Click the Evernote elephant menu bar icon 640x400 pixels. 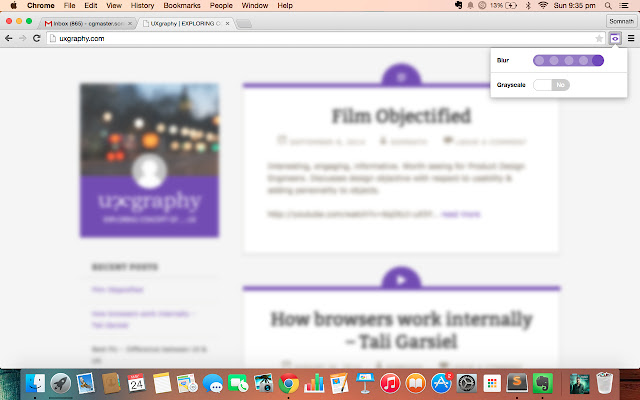click(458, 5)
